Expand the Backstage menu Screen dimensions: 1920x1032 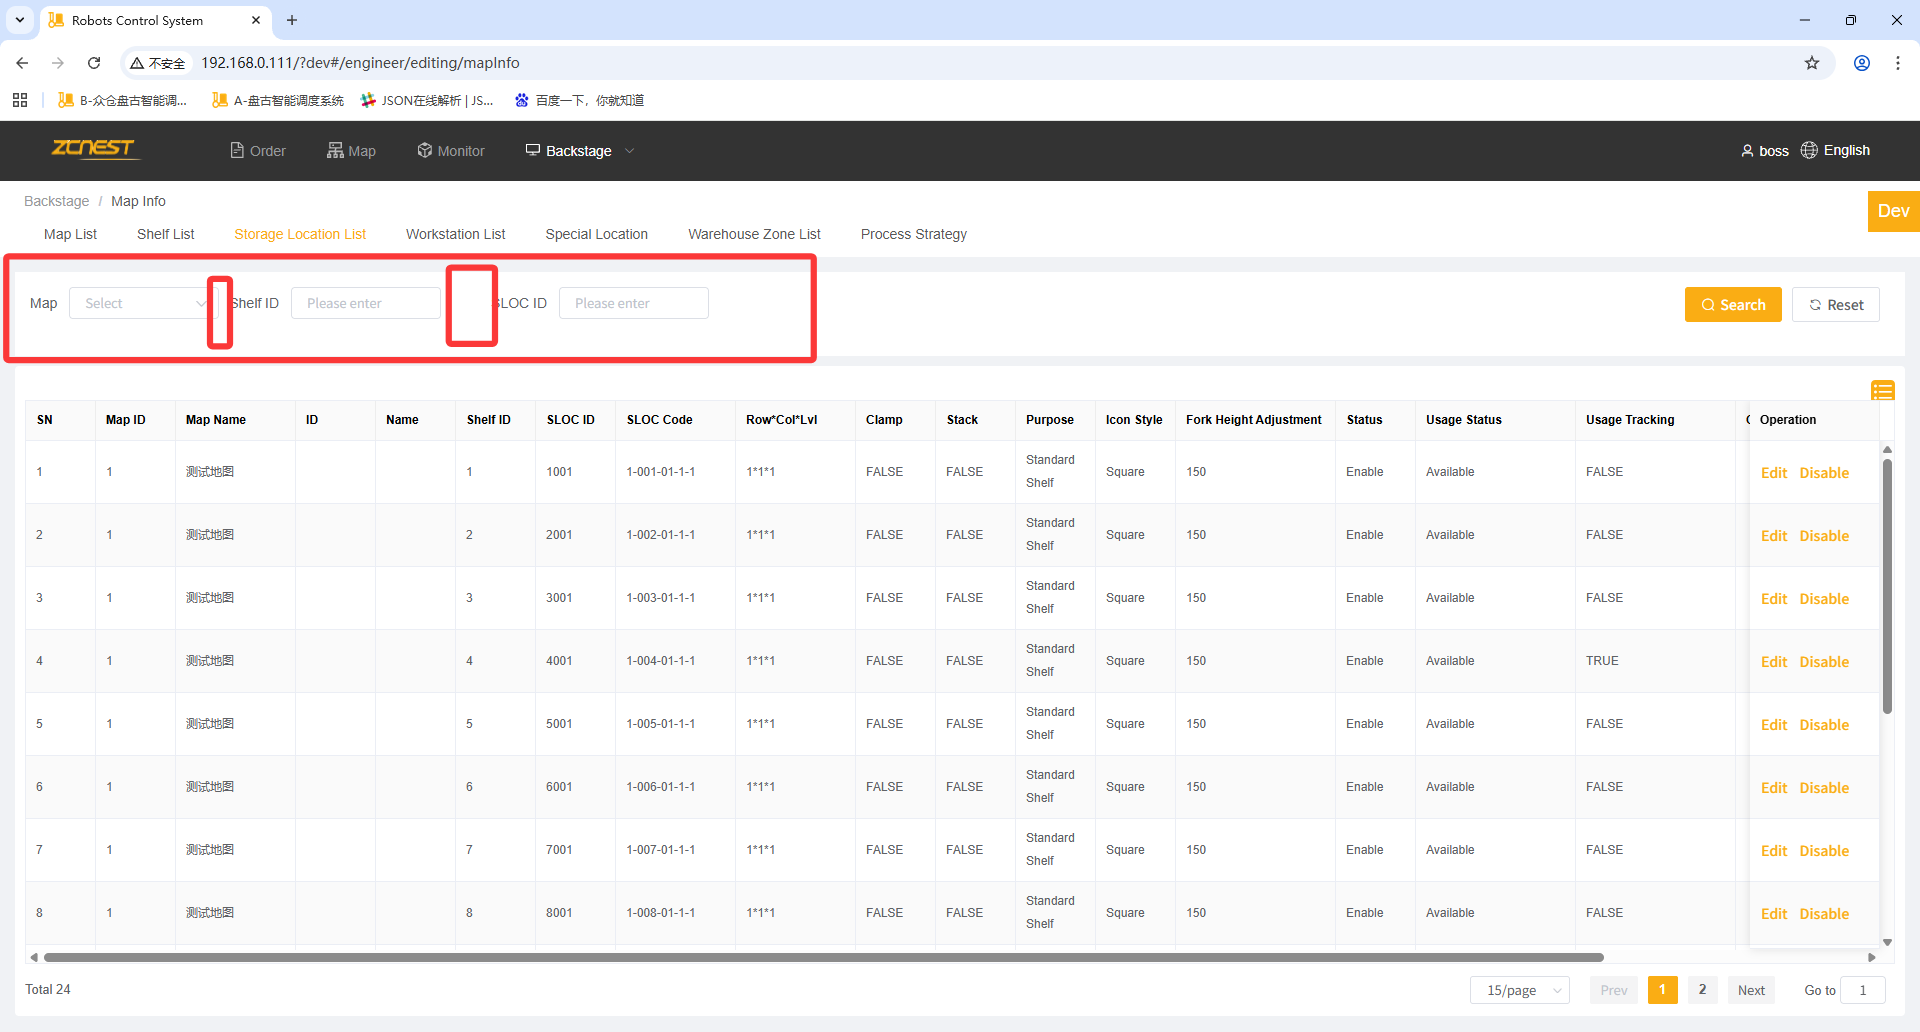579,151
